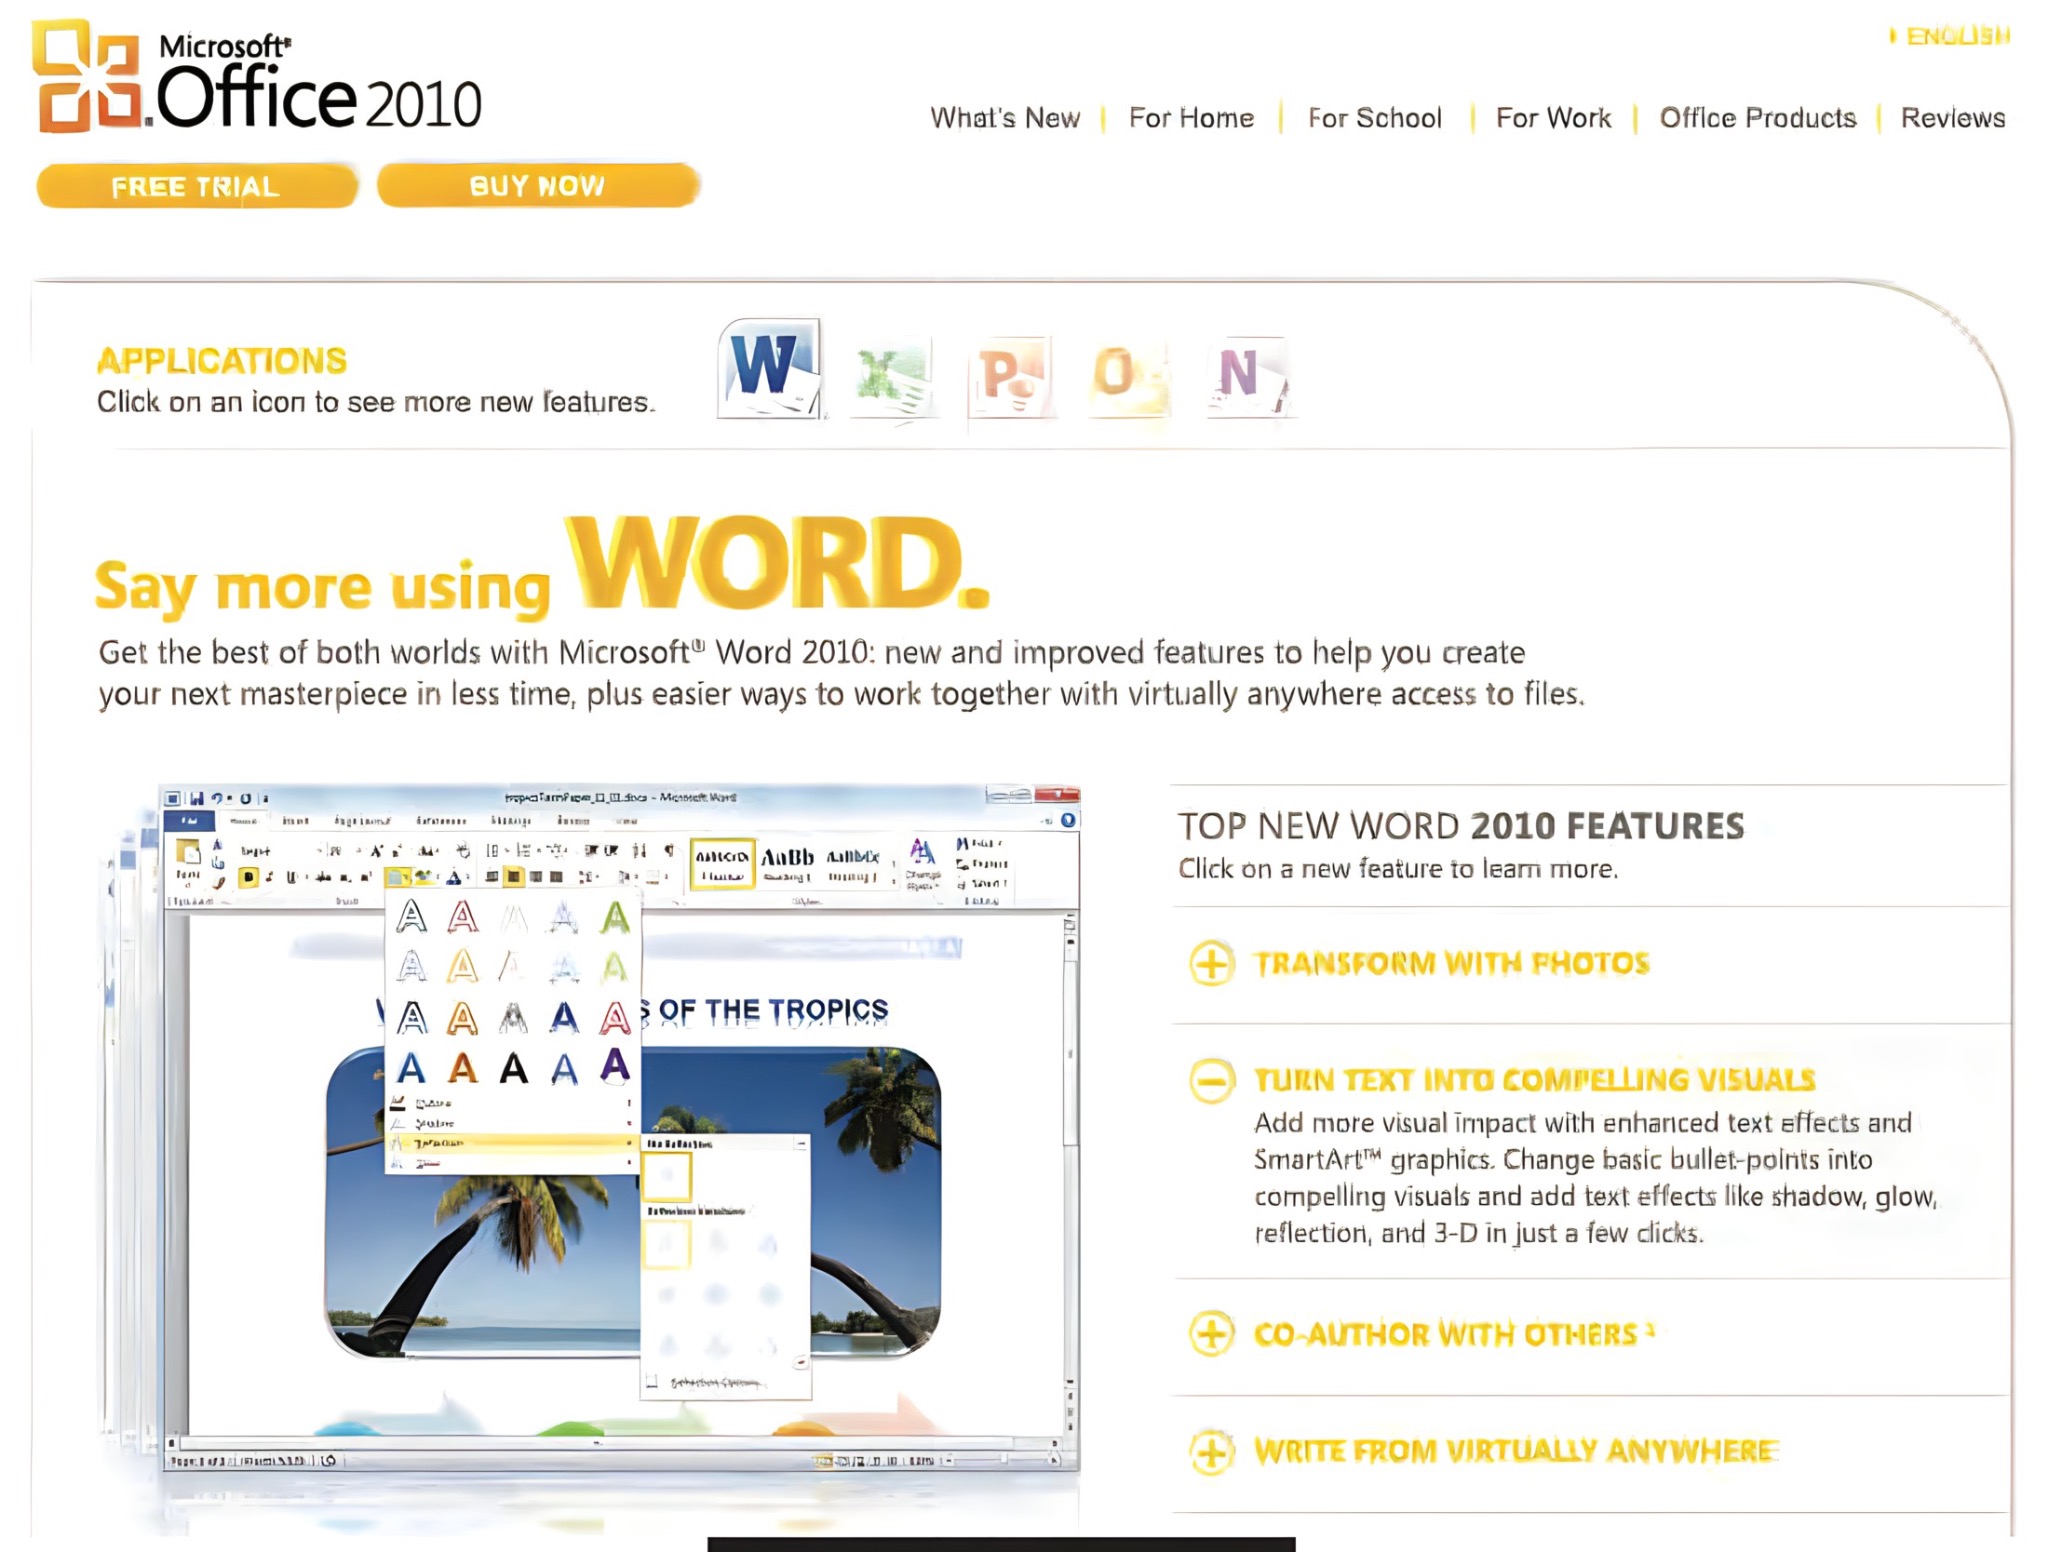
Task: Click the BUY NOW button
Action: pos(538,185)
